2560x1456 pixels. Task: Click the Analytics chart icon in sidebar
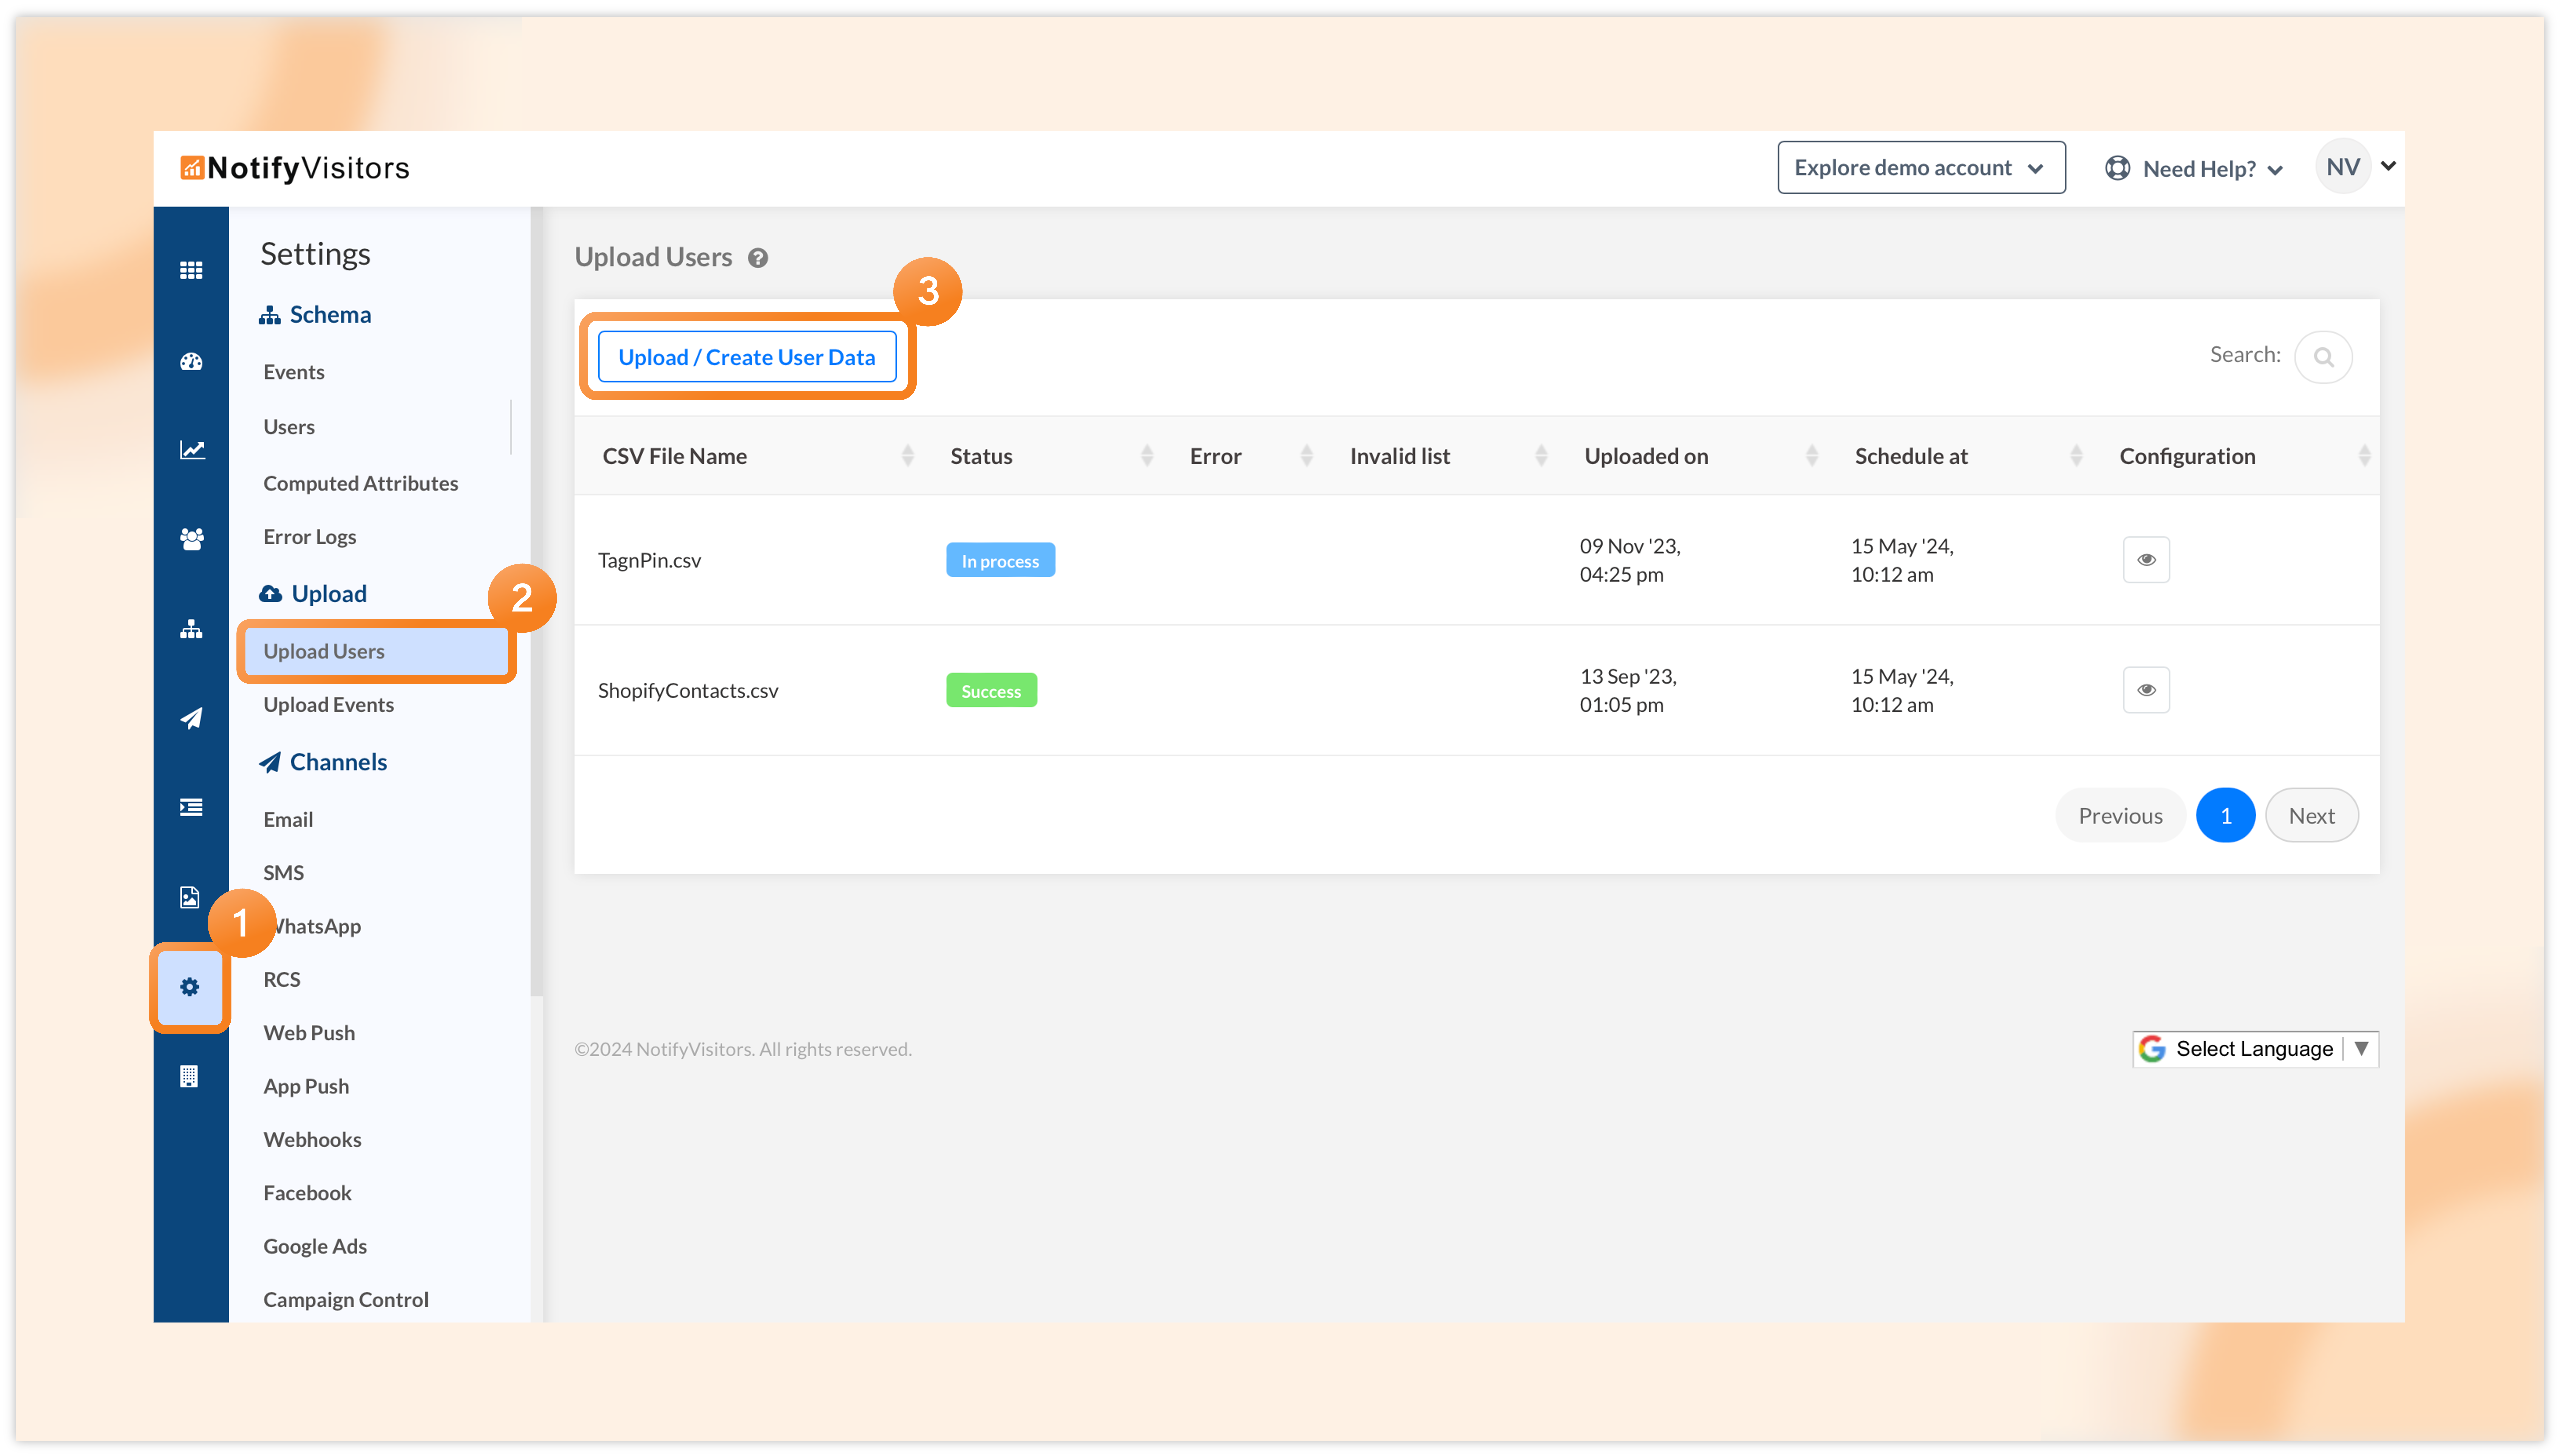tap(192, 448)
